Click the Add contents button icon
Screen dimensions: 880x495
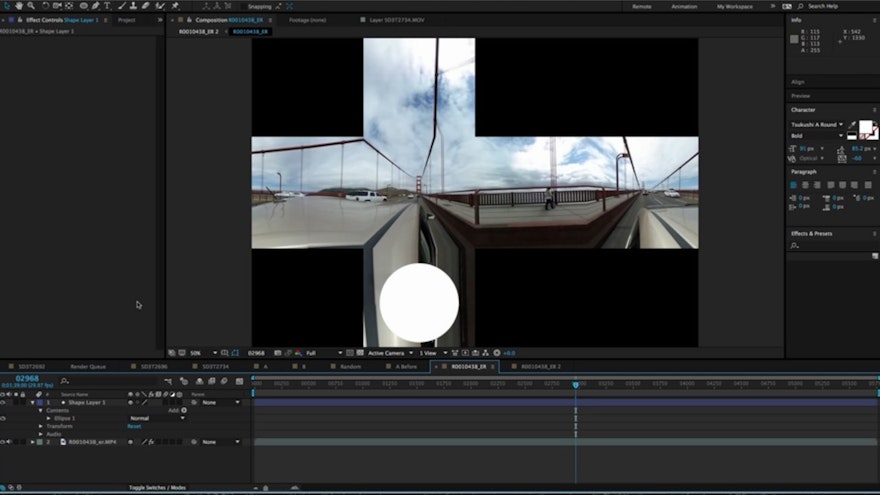point(183,410)
